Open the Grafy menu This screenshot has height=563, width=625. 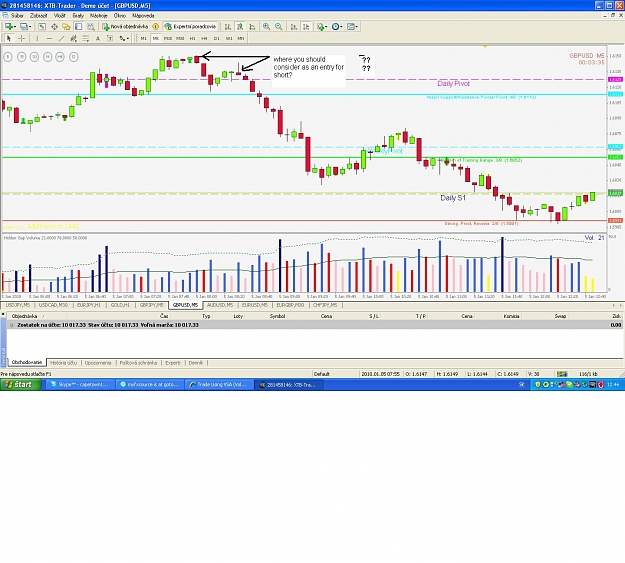point(78,16)
